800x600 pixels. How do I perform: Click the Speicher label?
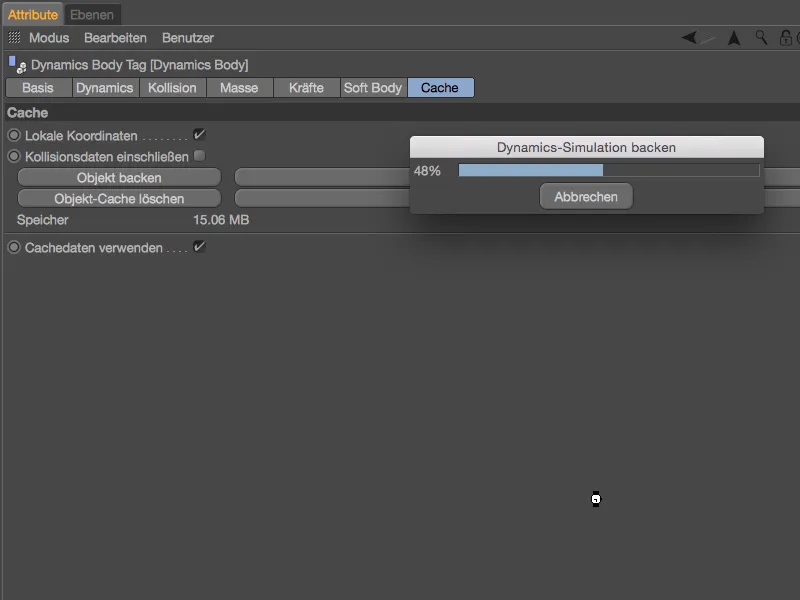pos(42,220)
